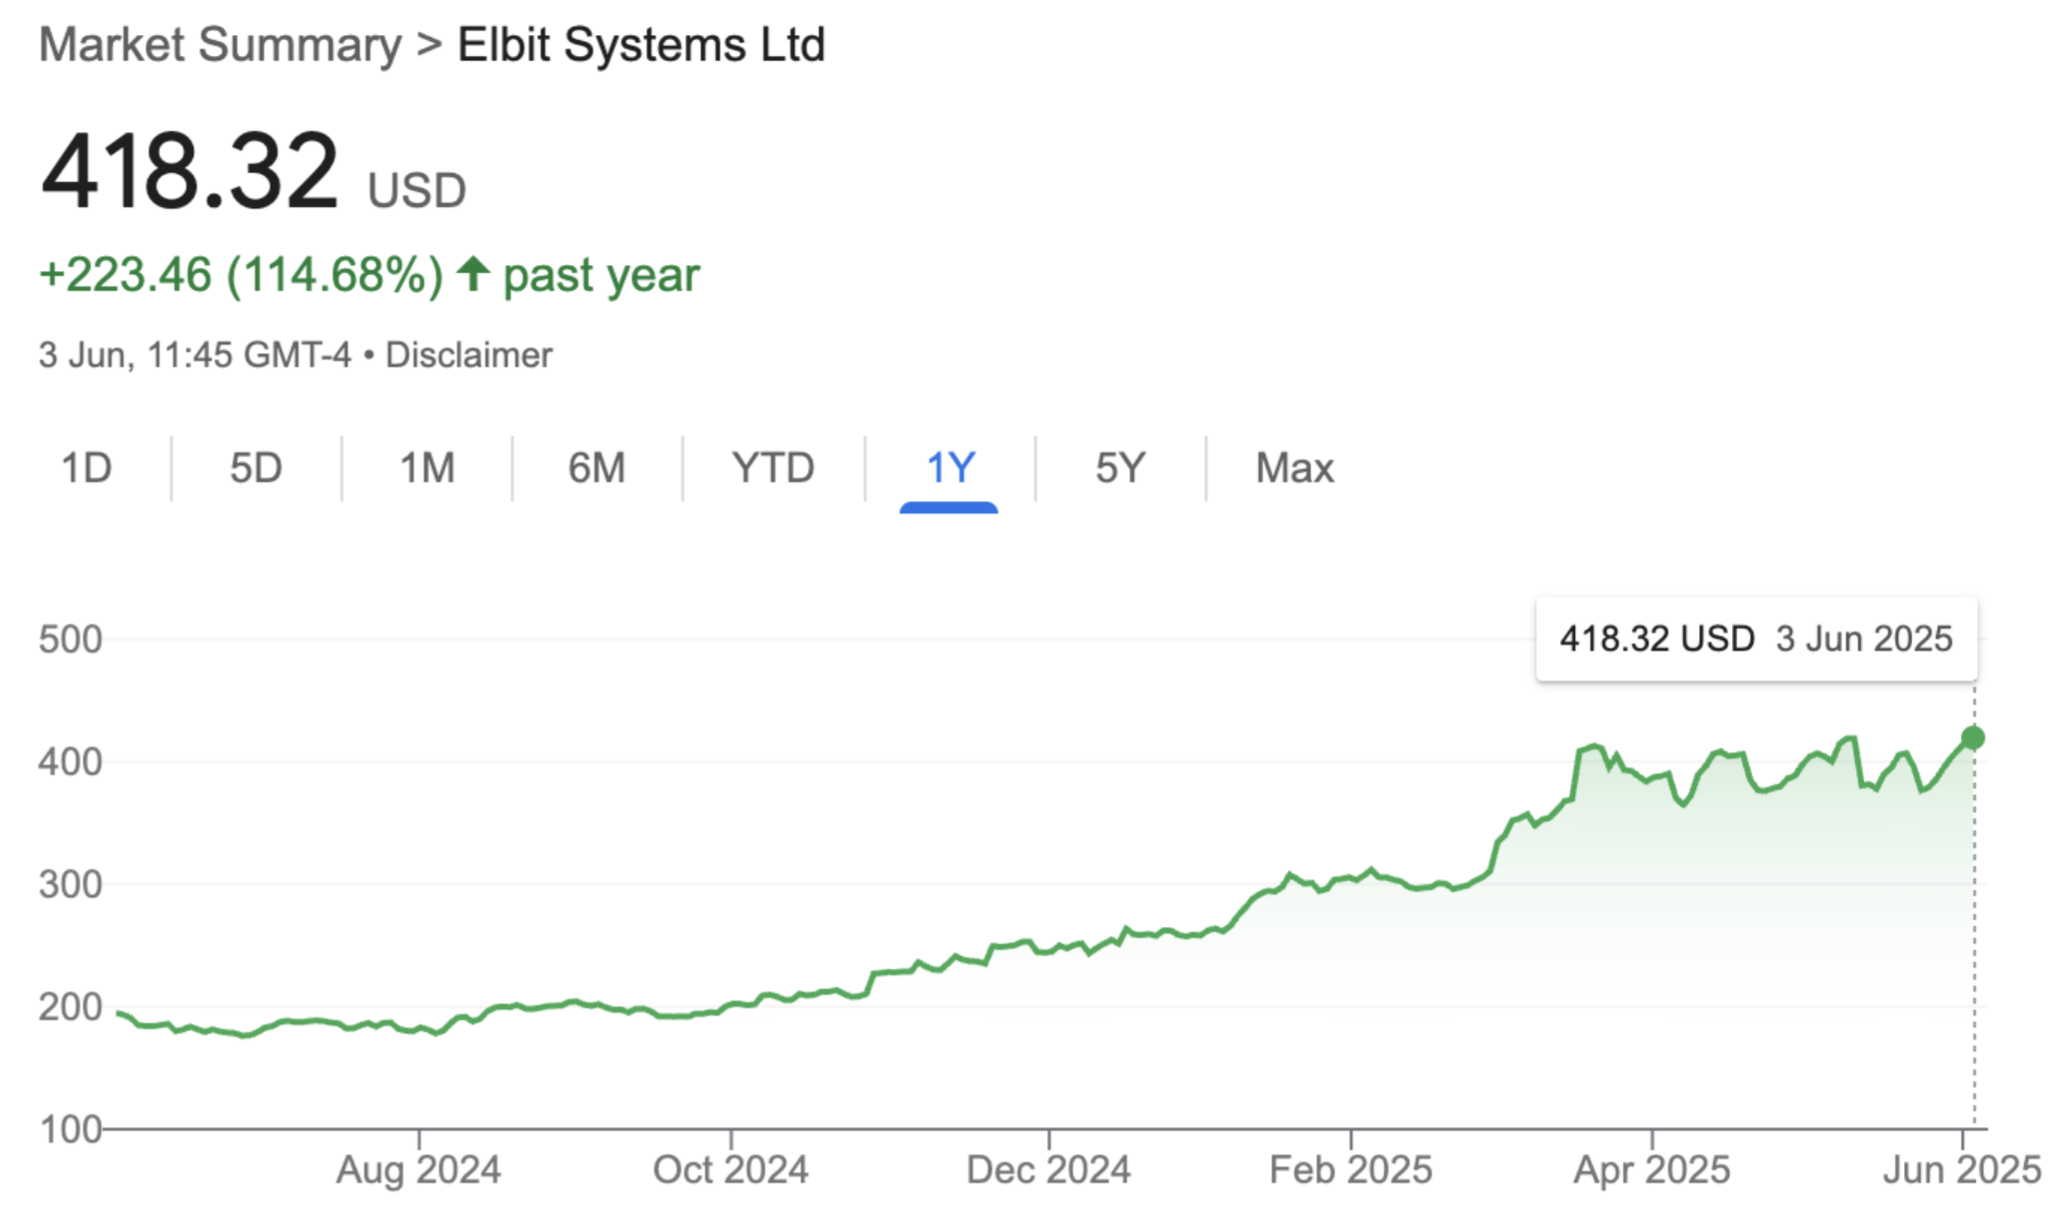Image resolution: width=2072 pixels, height=1224 pixels.
Task: Switch chart to YTD range
Action: point(773,468)
